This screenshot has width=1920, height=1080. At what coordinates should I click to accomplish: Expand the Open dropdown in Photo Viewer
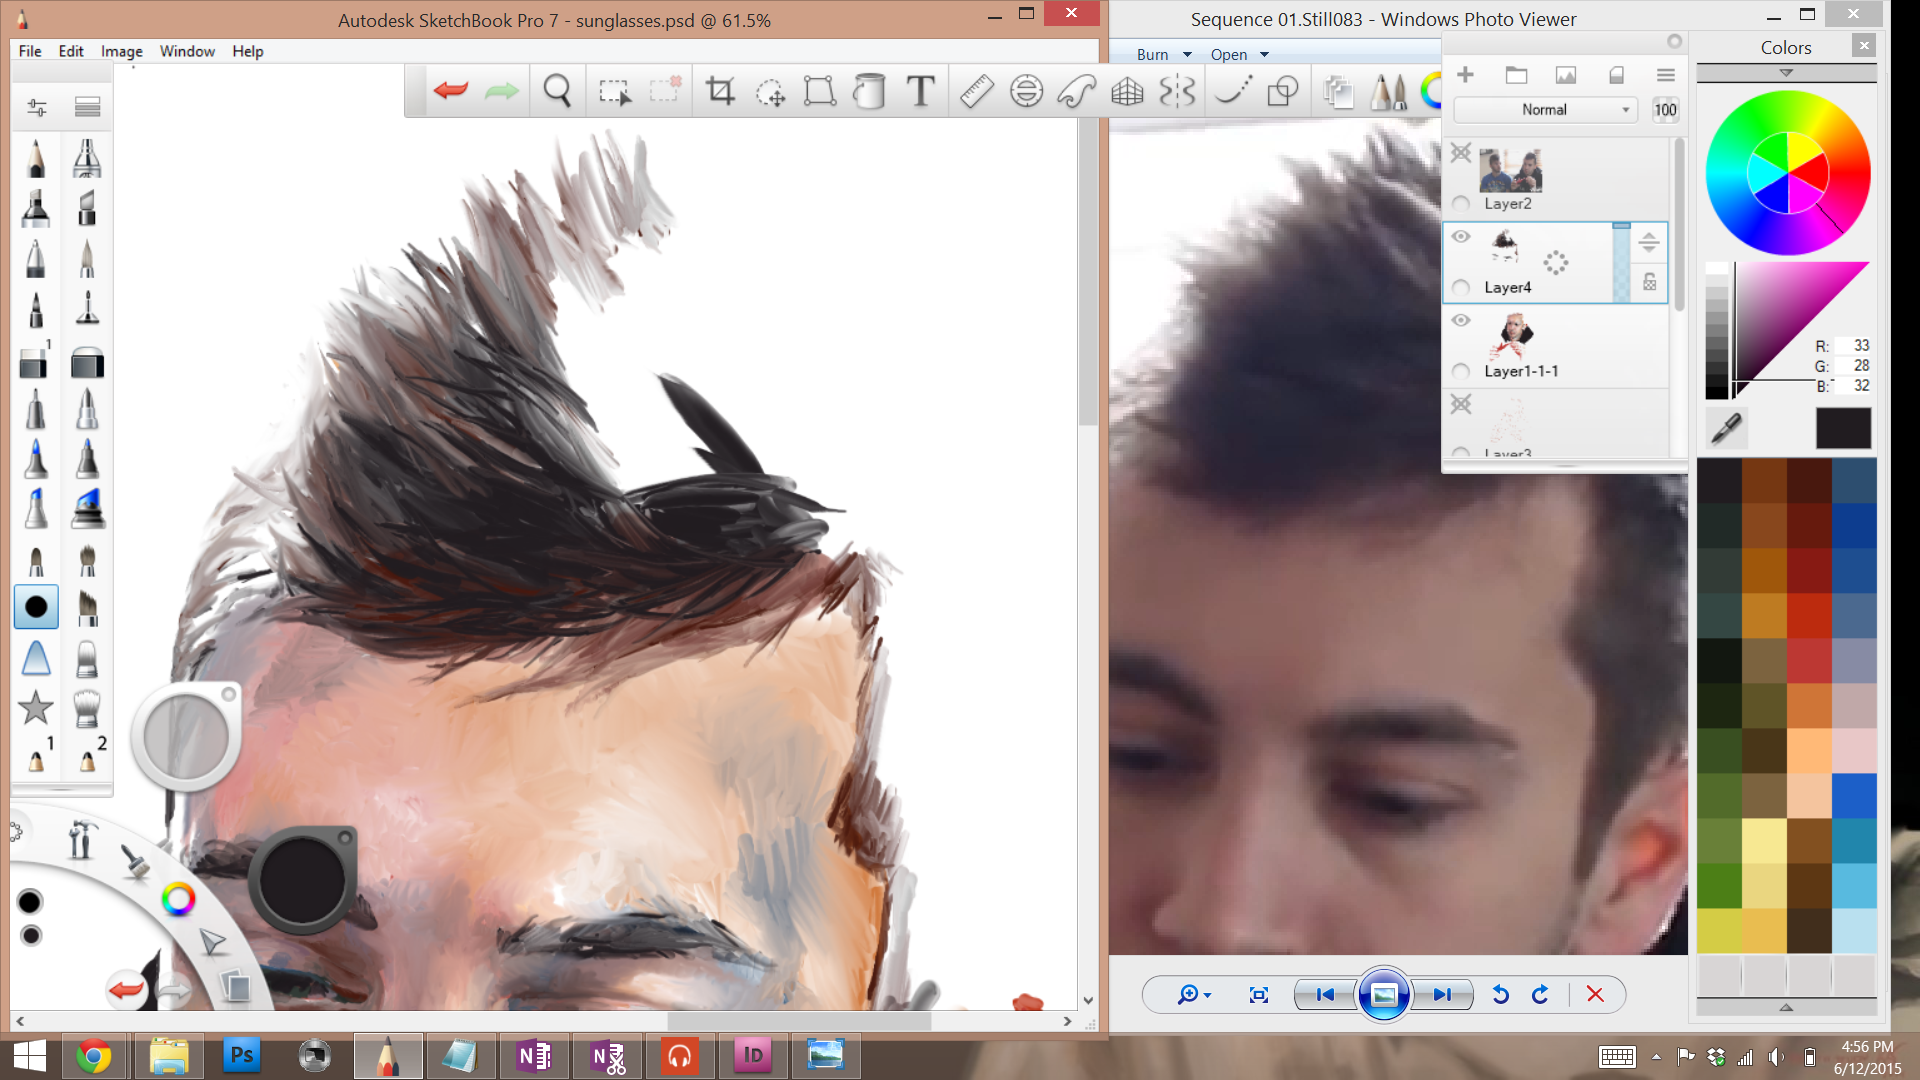1239,55
